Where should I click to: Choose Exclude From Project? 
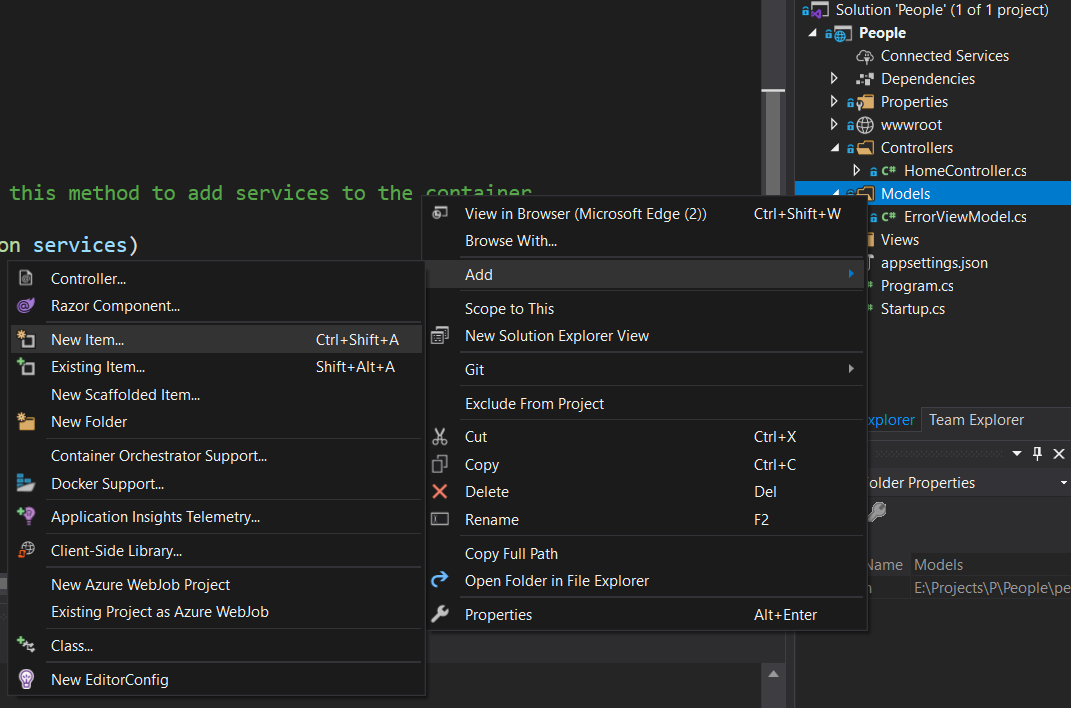click(x=646, y=403)
